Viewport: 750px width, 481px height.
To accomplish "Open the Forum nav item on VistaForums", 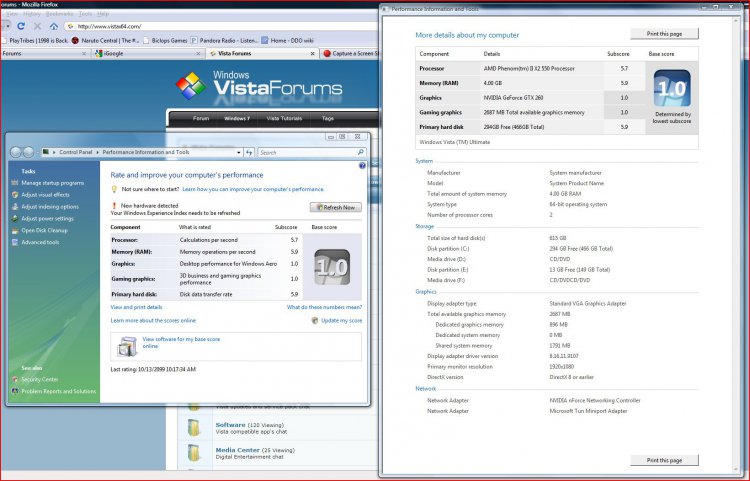I will [x=201, y=118].
